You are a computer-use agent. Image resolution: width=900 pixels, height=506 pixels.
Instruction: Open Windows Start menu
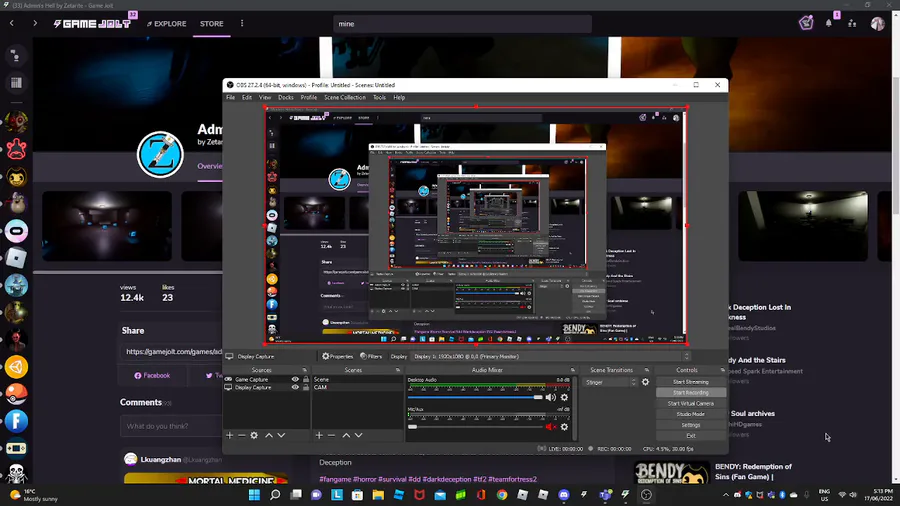point(254,495)
